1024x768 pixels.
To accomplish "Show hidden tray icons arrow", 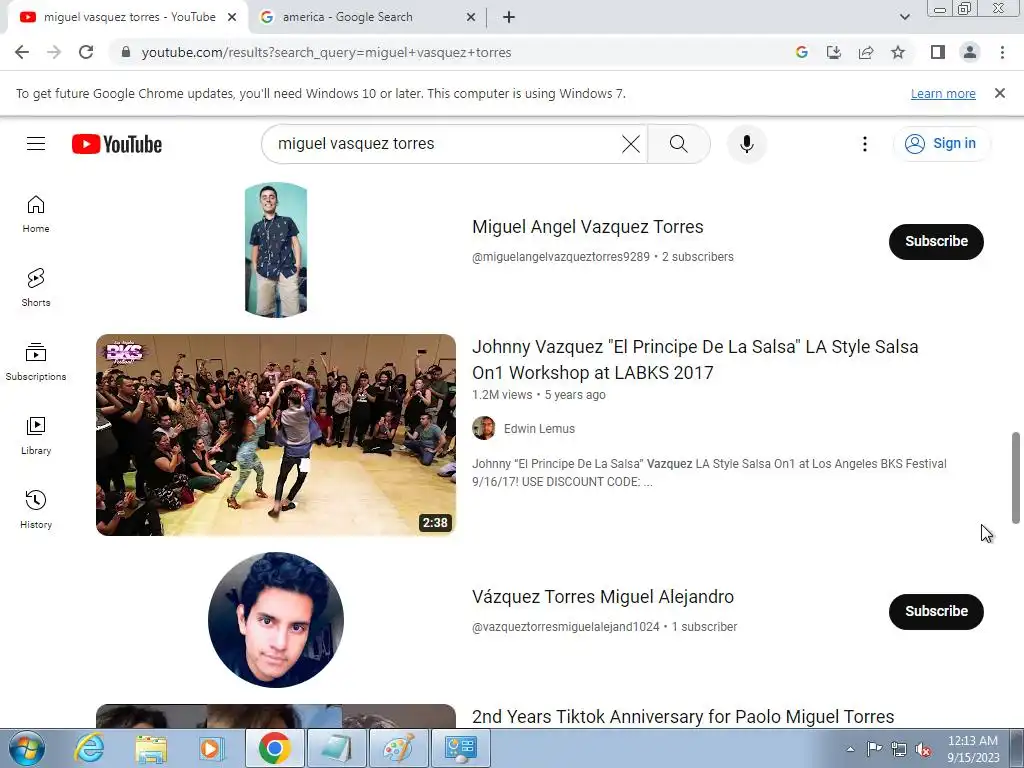I will [850, 749].
